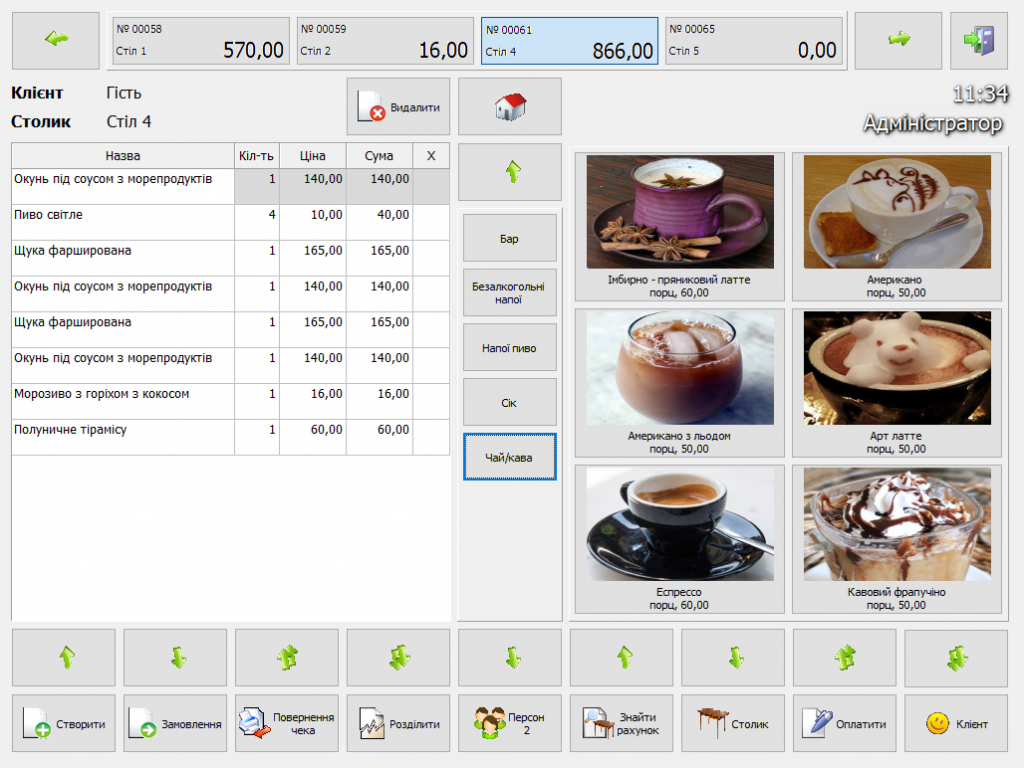This screenshot has height=768, width=1024.
Task: Click the Створити create button
Action: (64, 723)
